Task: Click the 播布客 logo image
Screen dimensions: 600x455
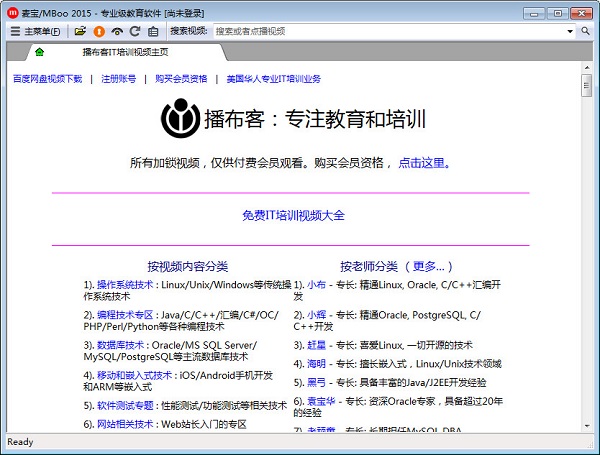Action: tap(180, 120)
